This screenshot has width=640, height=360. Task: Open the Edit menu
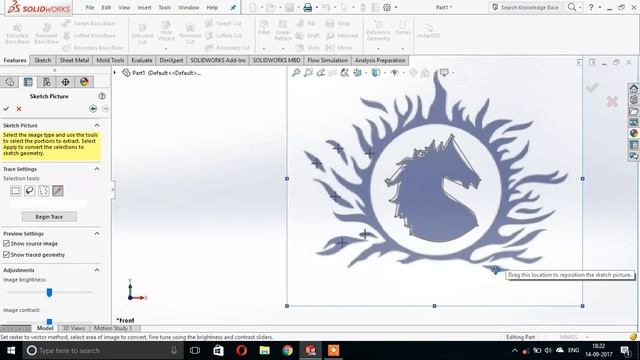106,7
